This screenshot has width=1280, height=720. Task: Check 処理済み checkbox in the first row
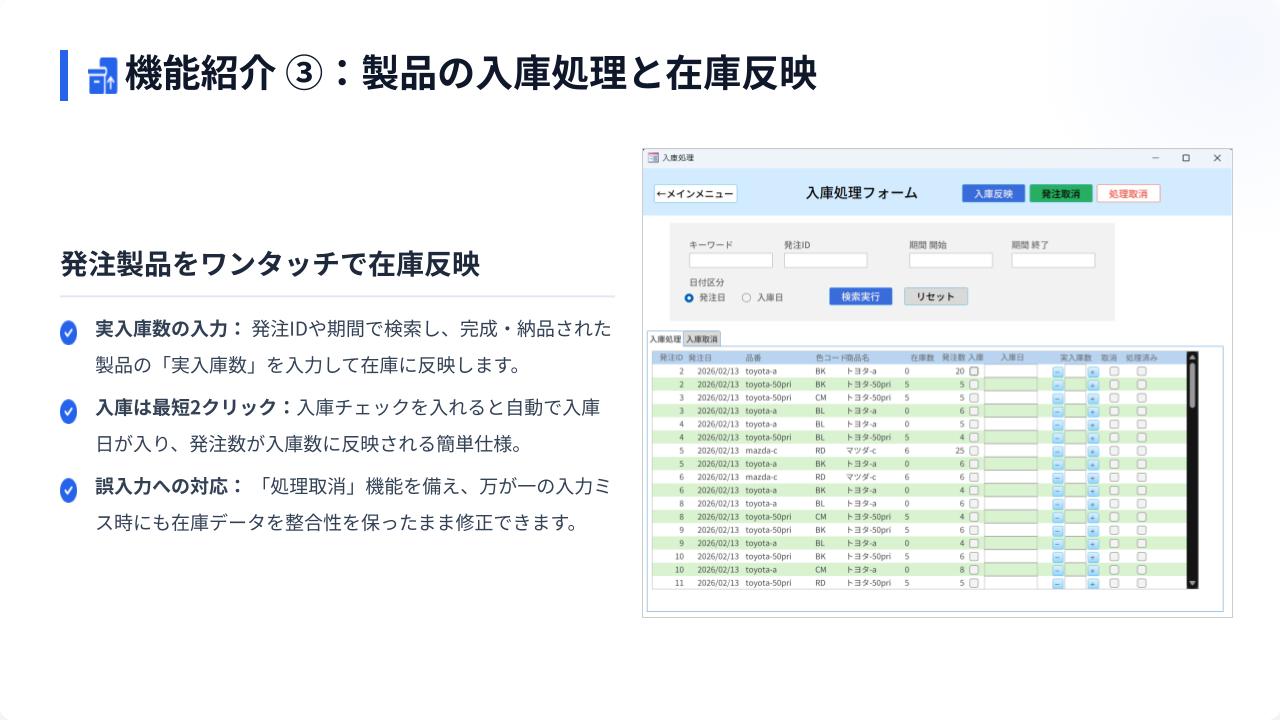(x=1142, y=371)
